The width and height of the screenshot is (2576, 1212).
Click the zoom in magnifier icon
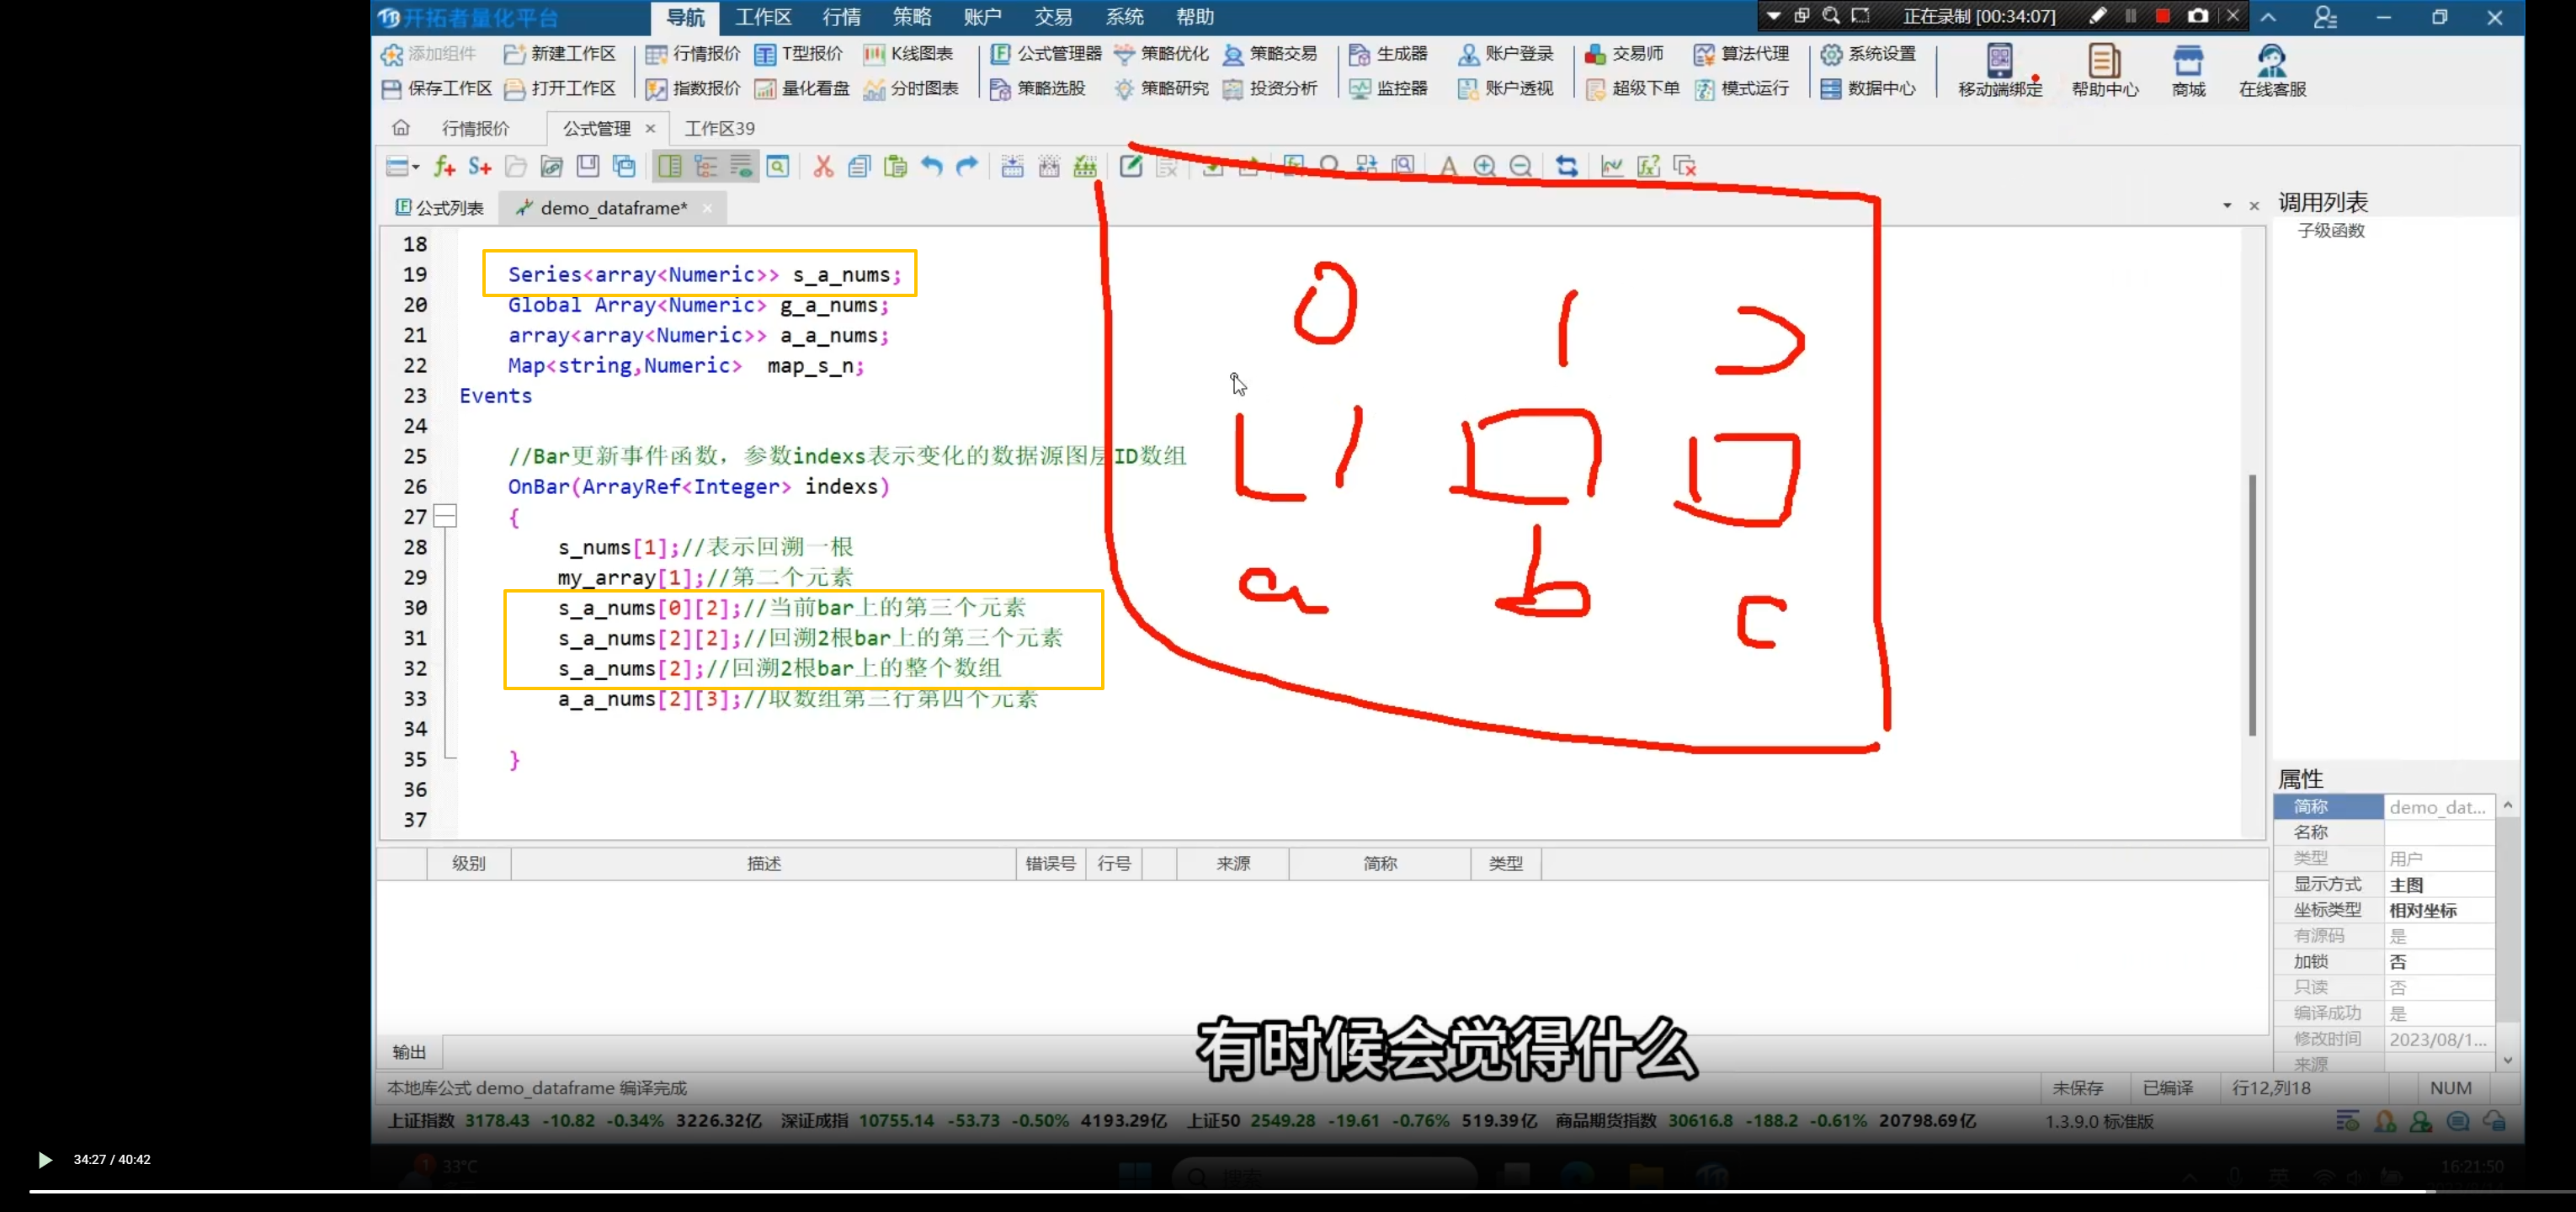tap(1484, 167)
